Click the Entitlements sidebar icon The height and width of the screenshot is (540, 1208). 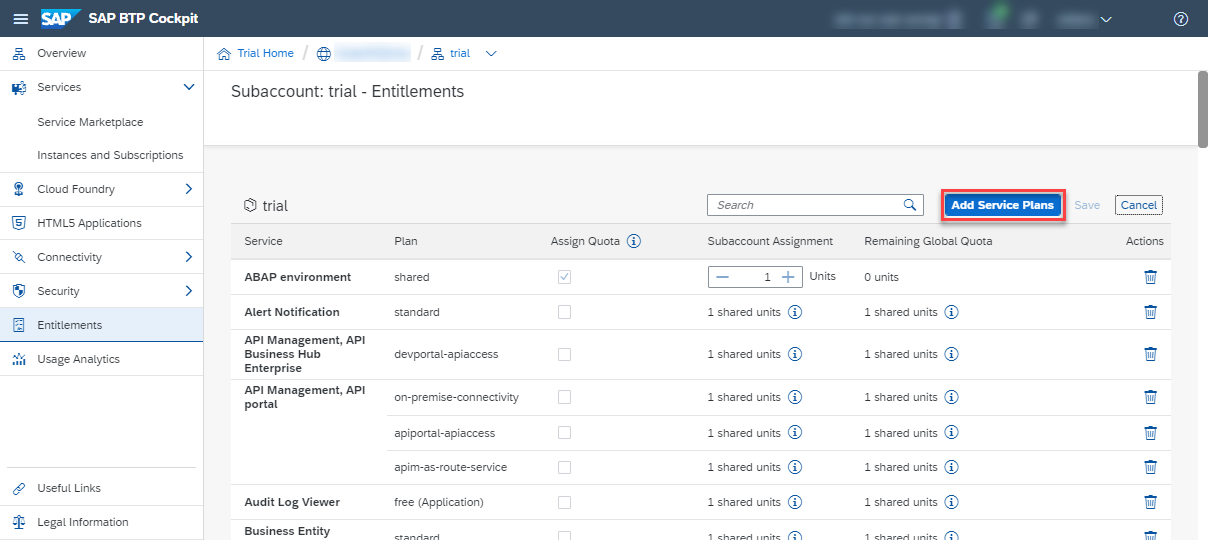tap(18, 325)
